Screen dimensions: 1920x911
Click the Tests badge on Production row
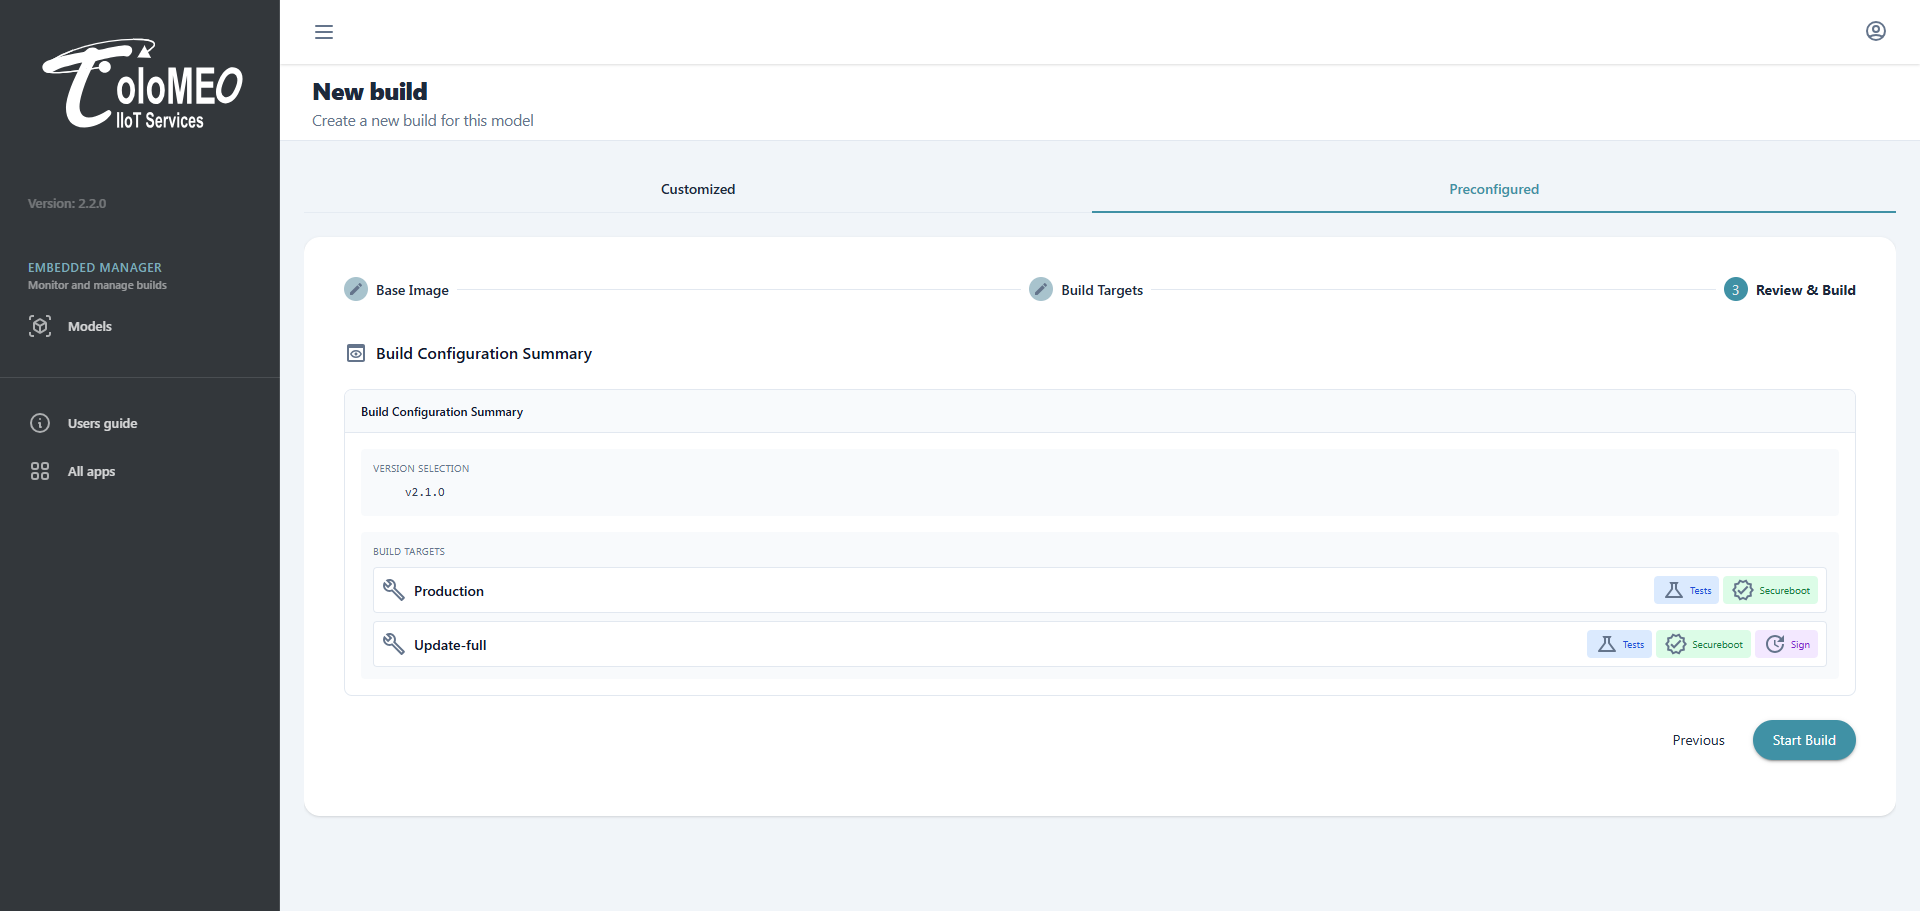(1686, 590)
